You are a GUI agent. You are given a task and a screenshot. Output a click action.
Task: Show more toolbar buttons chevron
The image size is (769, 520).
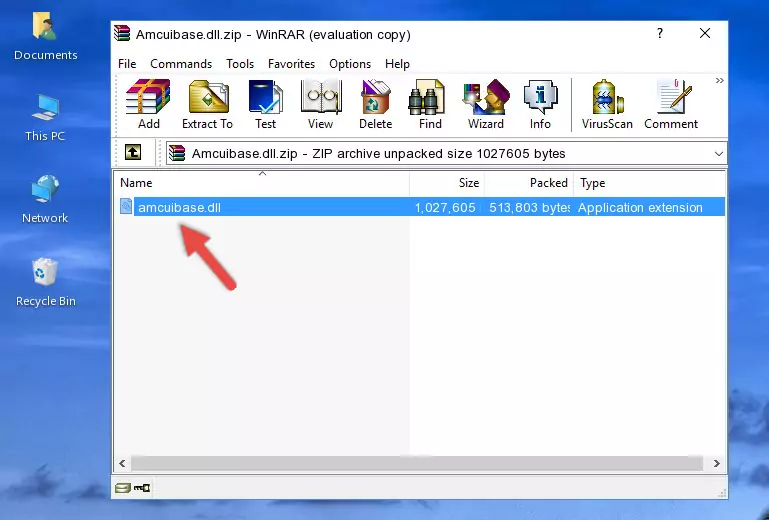click(x=719, y=80)
